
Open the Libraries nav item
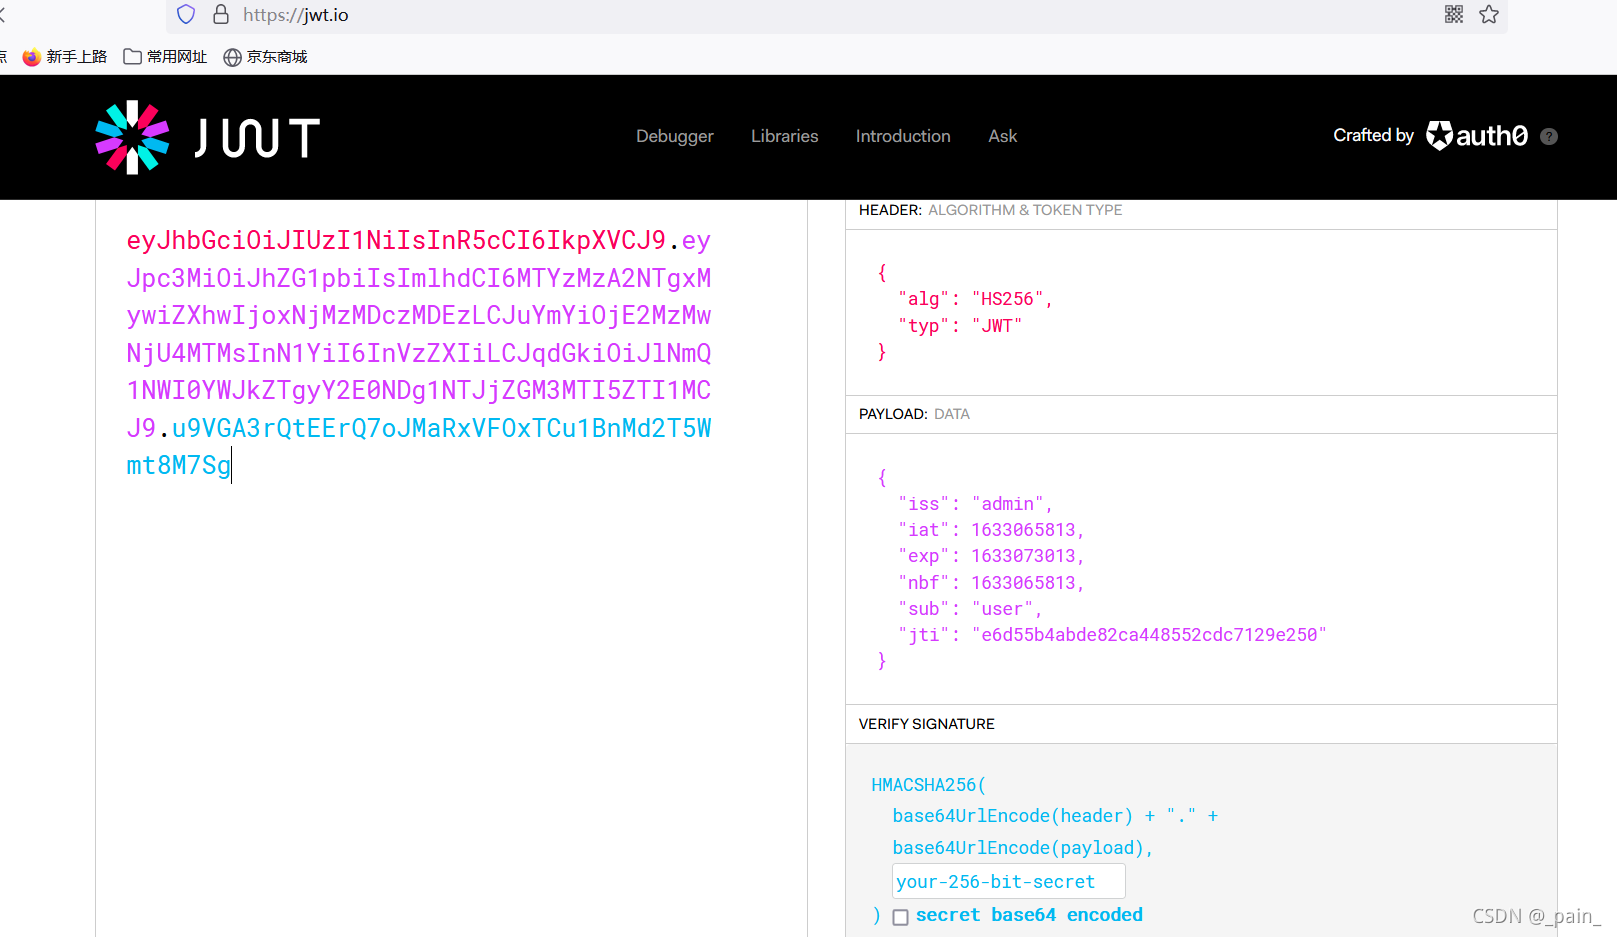(785, 136)
